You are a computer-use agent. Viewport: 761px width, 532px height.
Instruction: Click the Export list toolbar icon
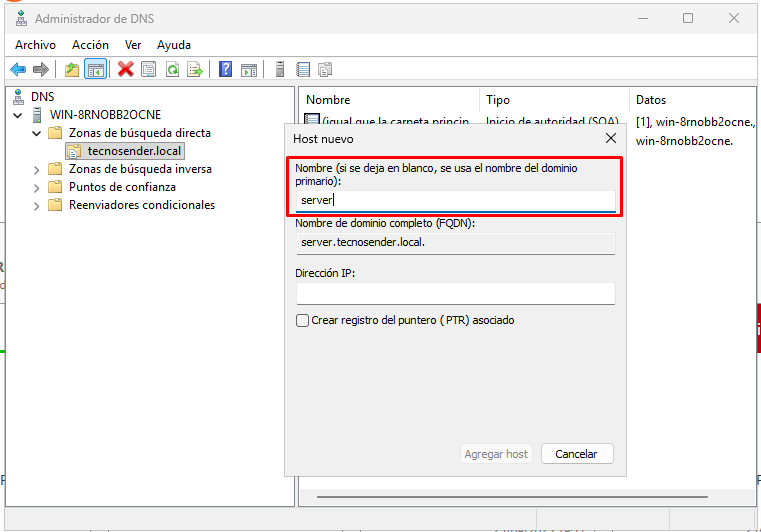click(x=196, y=69)
